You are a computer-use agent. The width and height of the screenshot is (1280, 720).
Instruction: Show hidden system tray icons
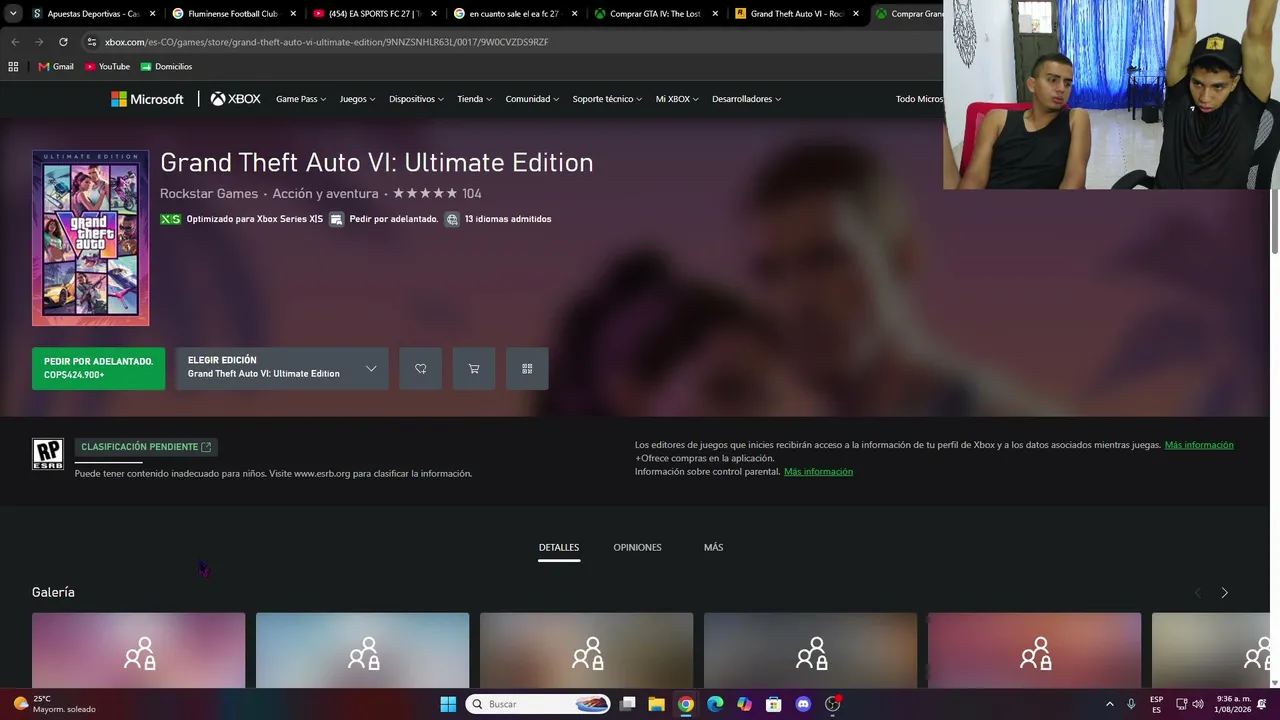click(1109, 704)
